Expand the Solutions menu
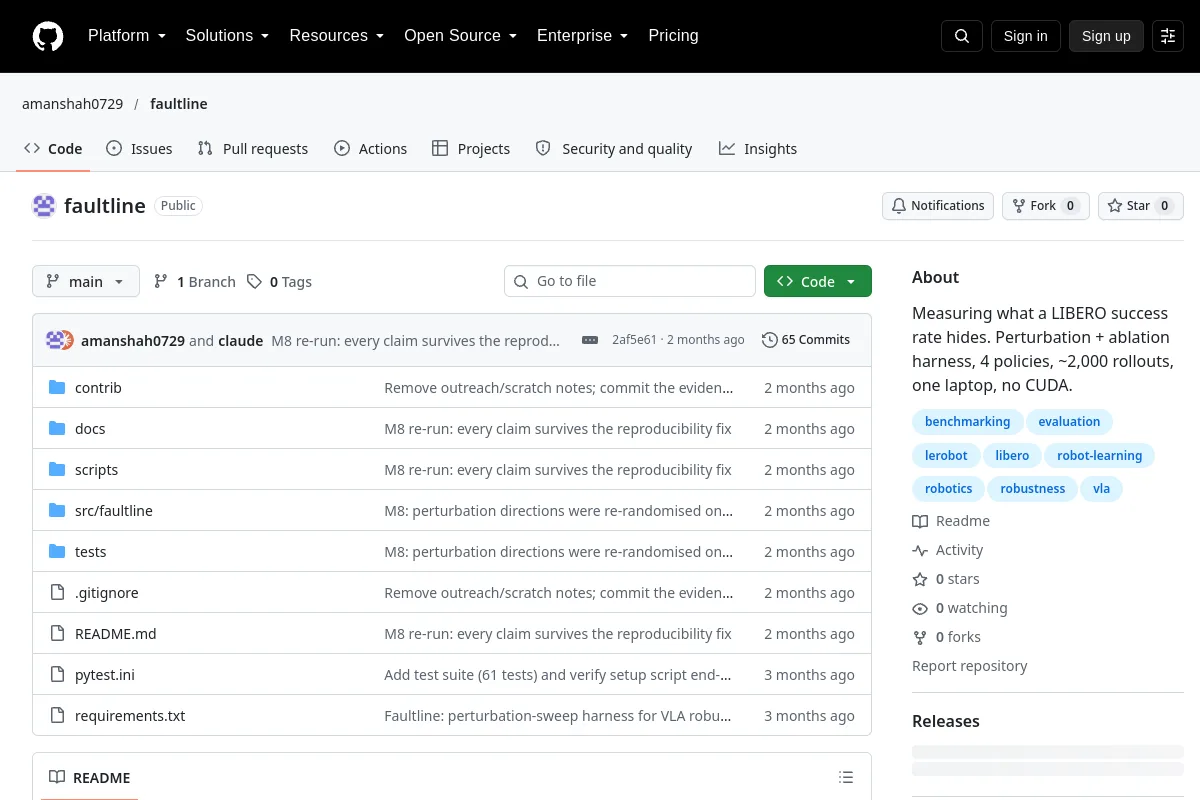 point(228,36)
